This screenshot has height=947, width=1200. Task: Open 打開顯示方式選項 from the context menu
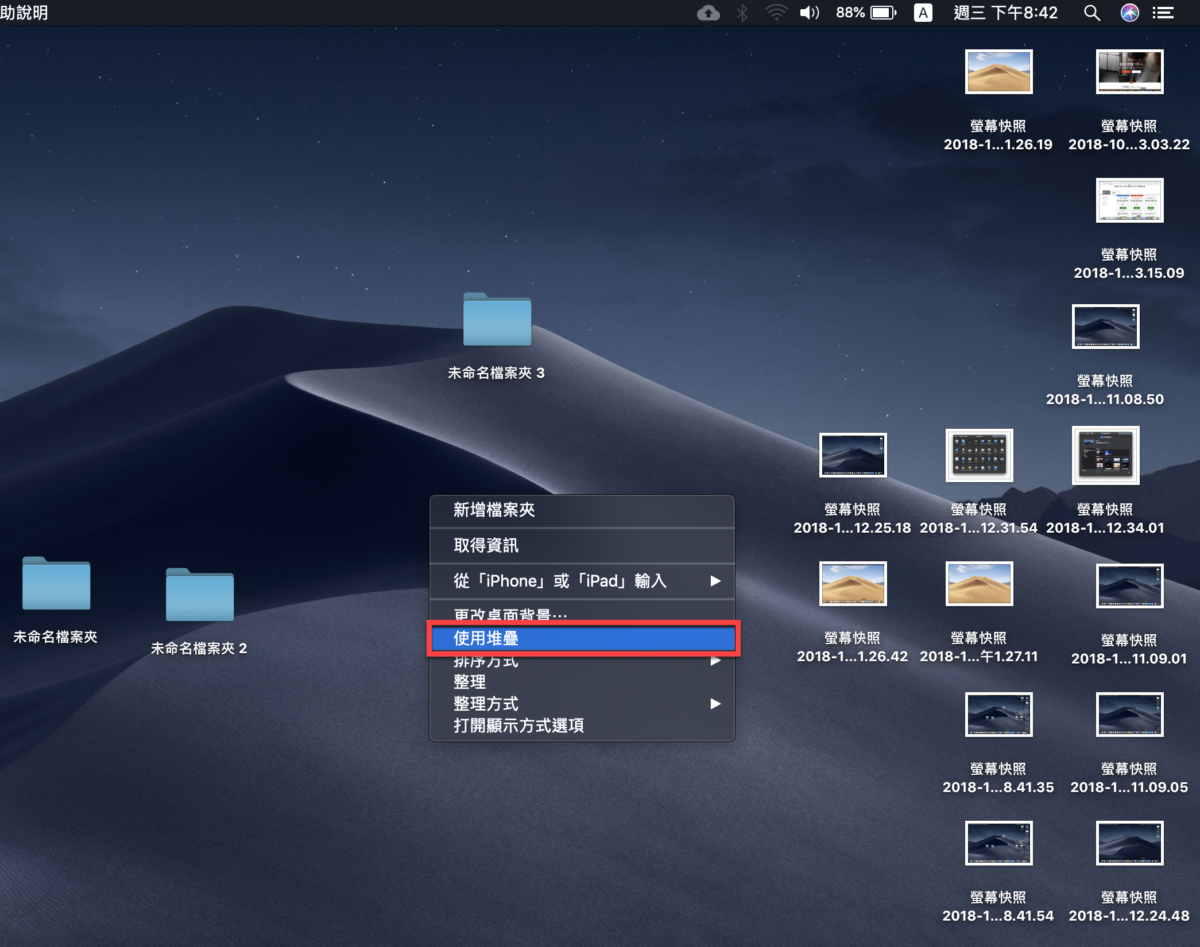[582, 726]
